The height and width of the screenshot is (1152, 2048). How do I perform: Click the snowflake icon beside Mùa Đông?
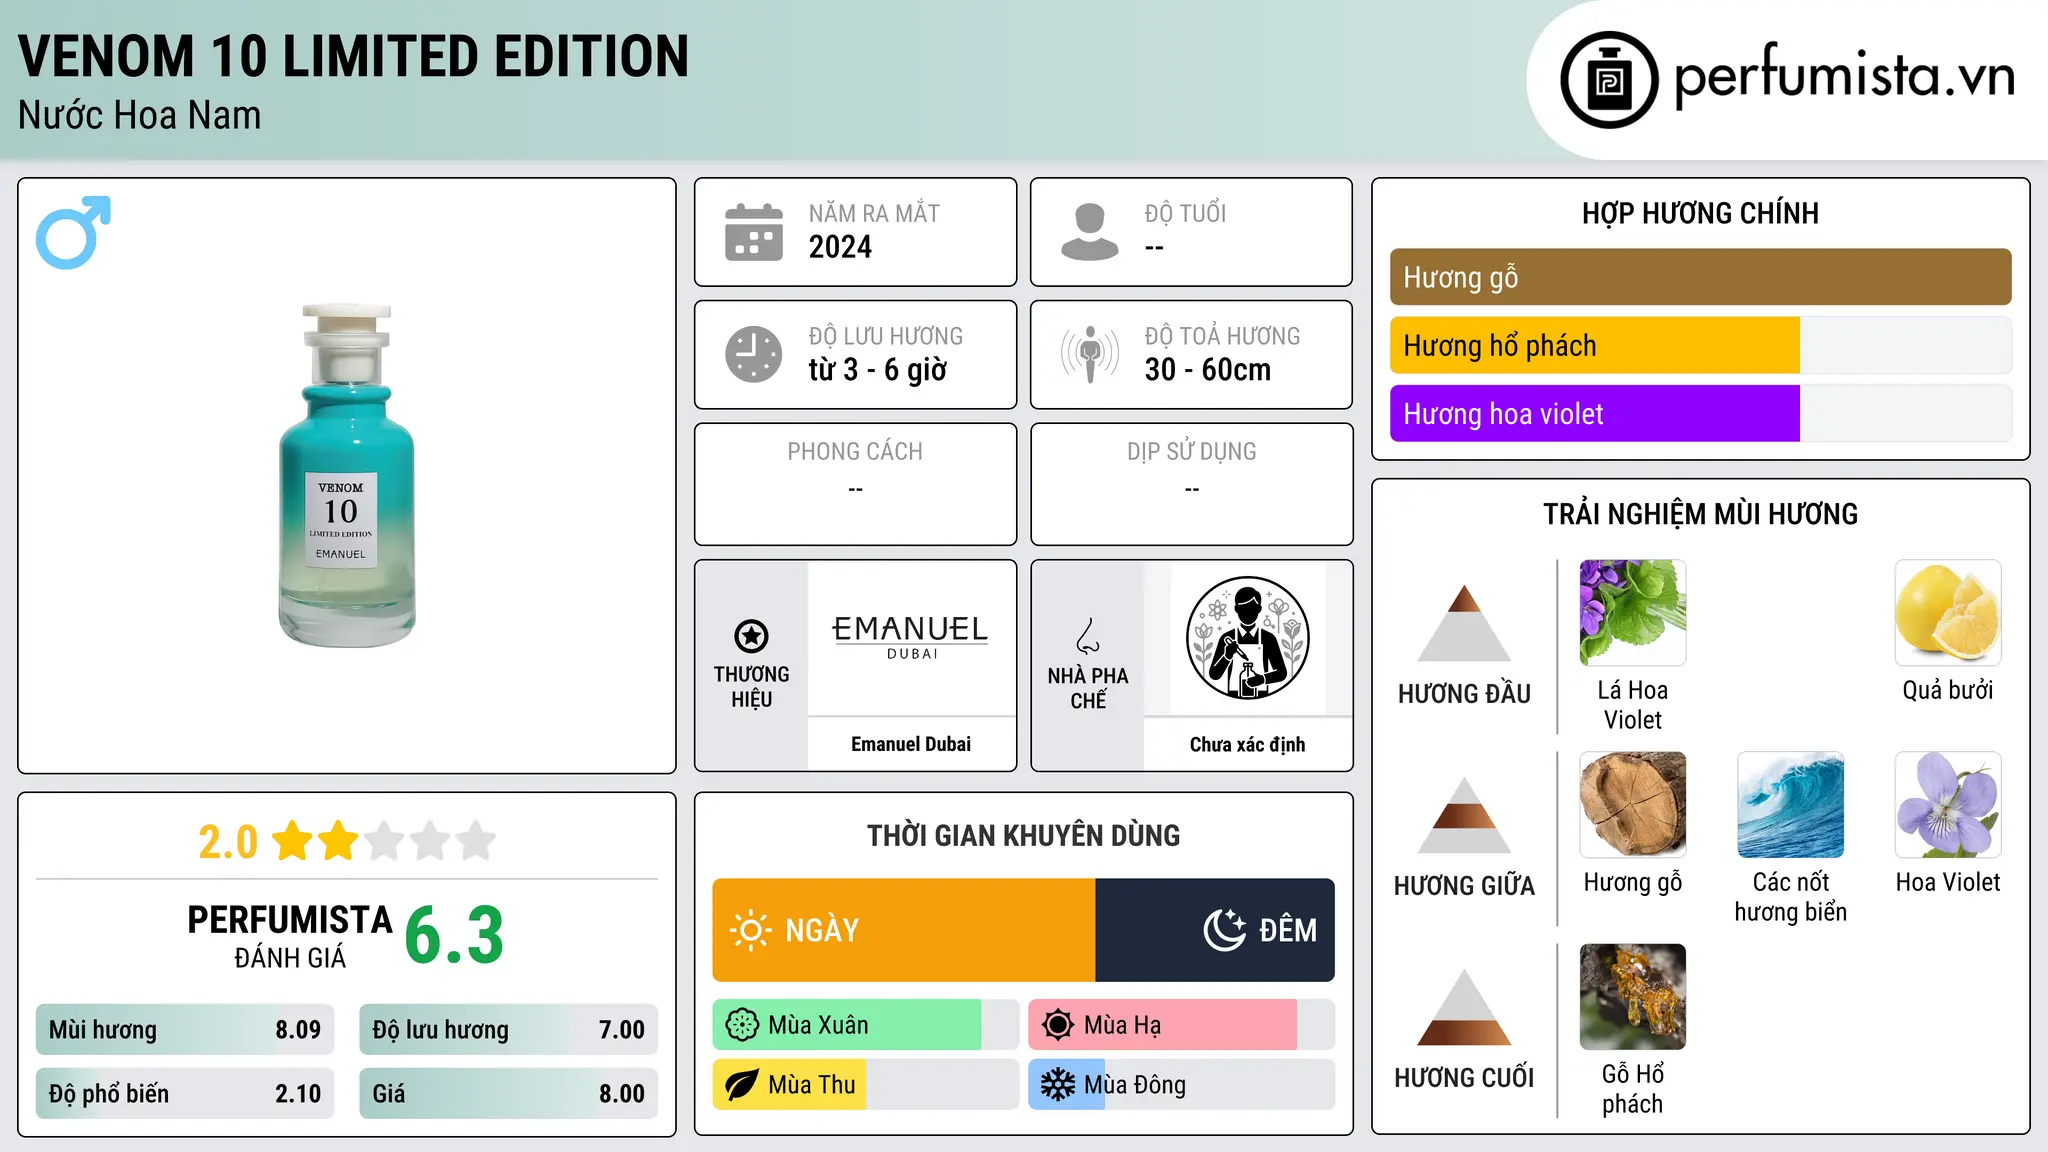(x=1058, y=1085)
